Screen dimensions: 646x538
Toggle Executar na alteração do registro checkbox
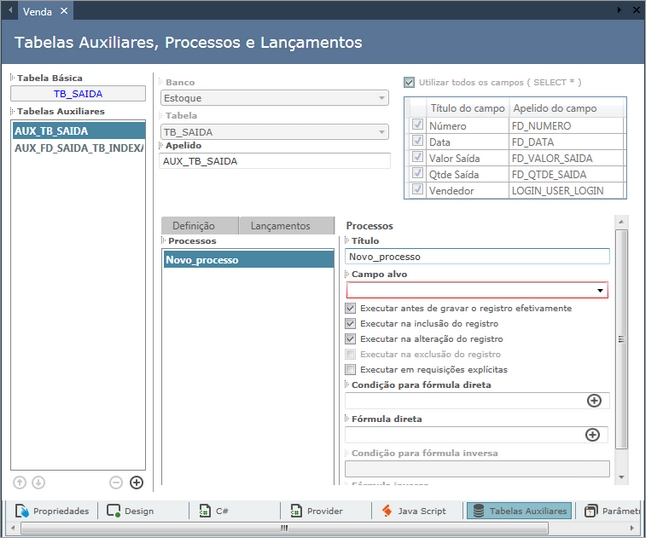point(350,339)
